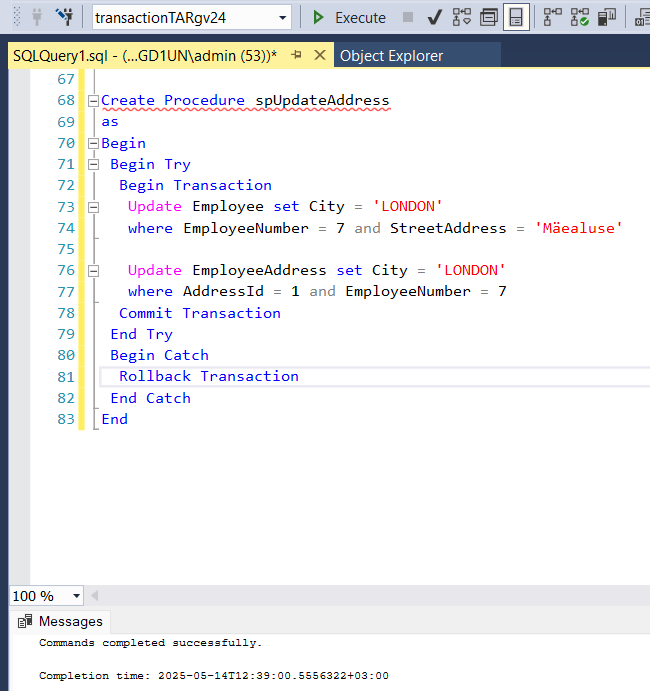Viewport: 650px width, 691px height.
Task: Click the Completion time message line
Action: (x=214, y=676)
